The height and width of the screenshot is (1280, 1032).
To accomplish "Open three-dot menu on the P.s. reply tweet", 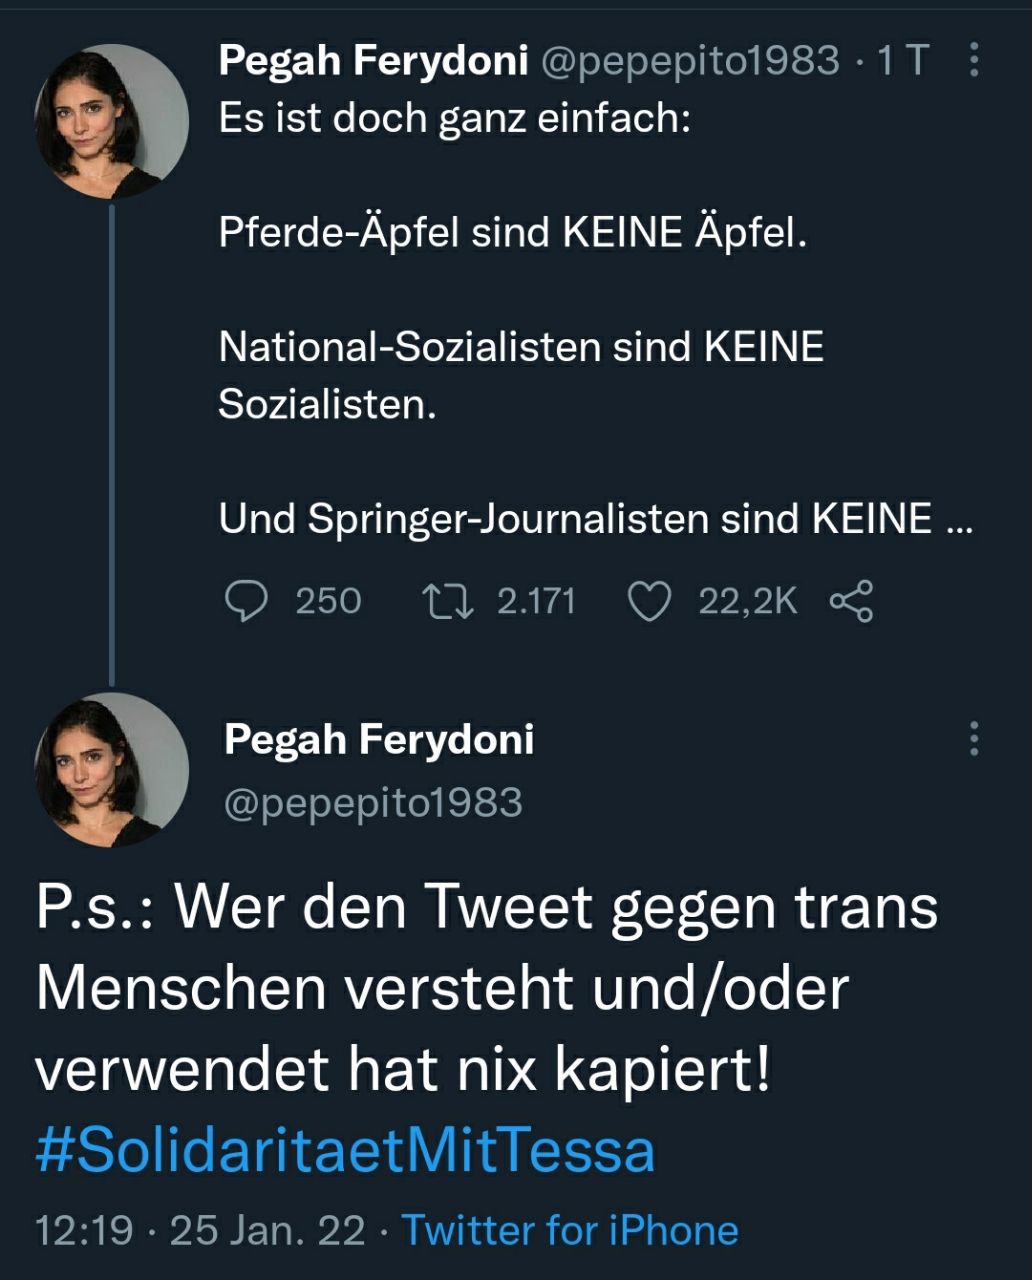I will pos(974,739).
